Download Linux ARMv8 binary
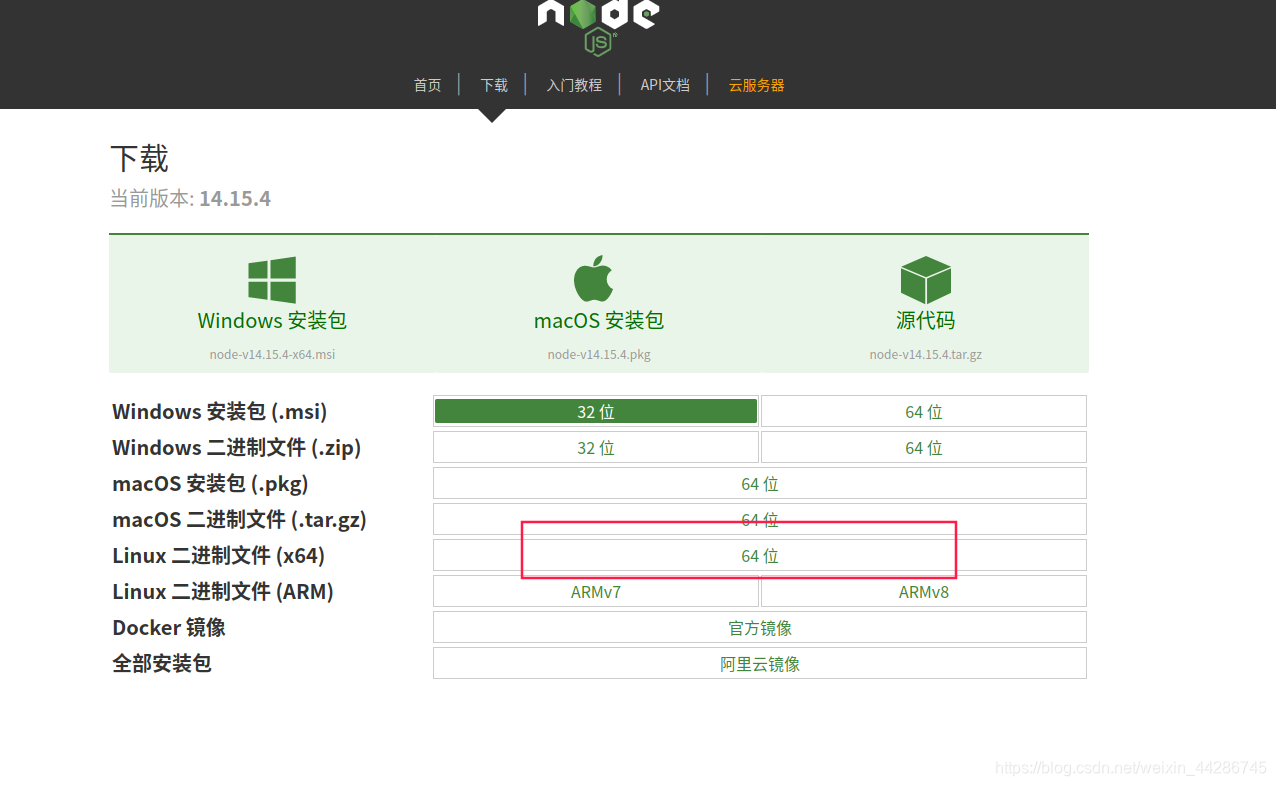This screenshot has height=786, width=1276. tap(924, 591)
